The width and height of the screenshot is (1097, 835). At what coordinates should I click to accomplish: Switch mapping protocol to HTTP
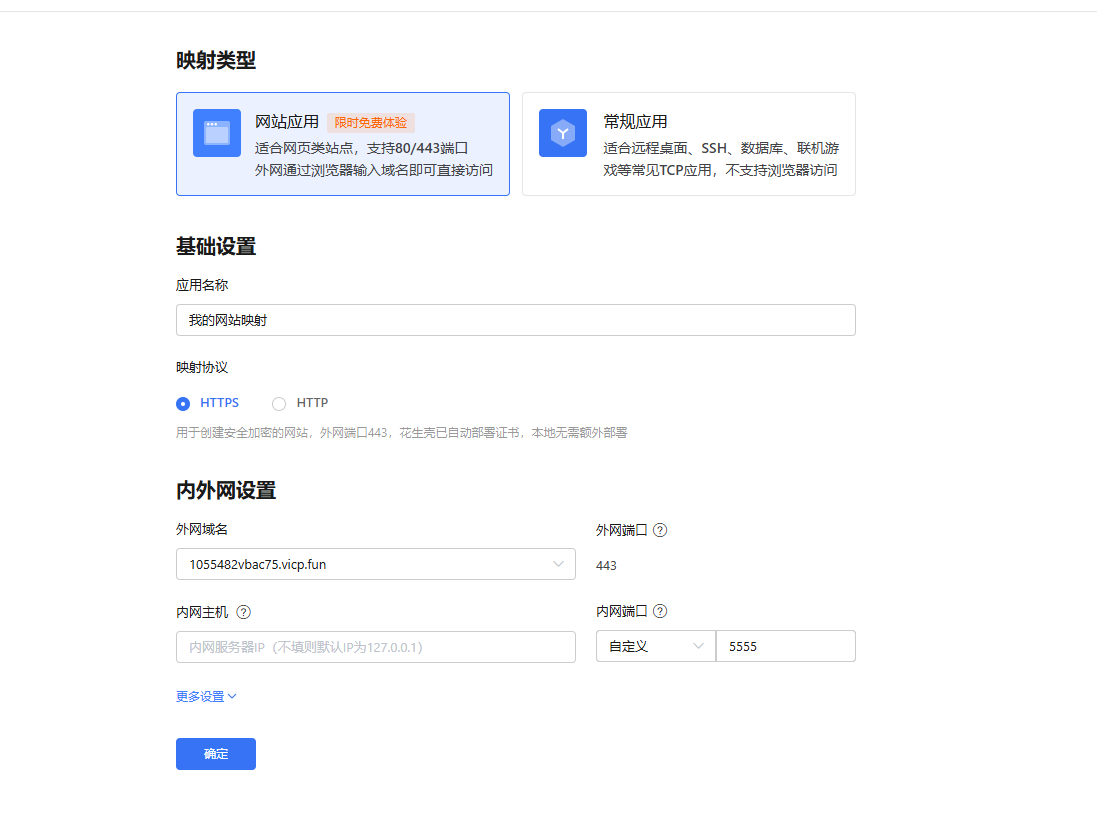279,404
